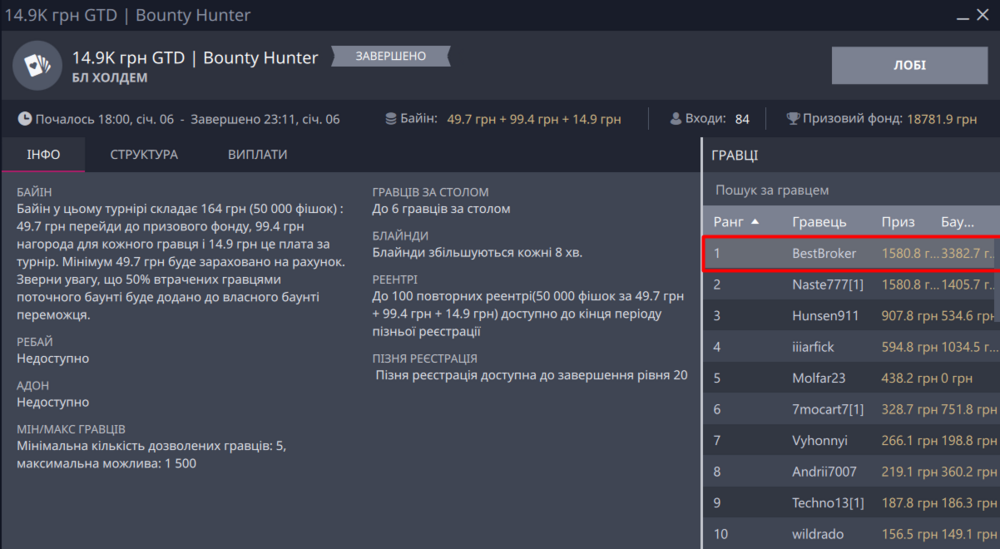This screenshot has height=549, width=1000.
Task: Click the tournament cards avatar icon
Action: (37, 66)
